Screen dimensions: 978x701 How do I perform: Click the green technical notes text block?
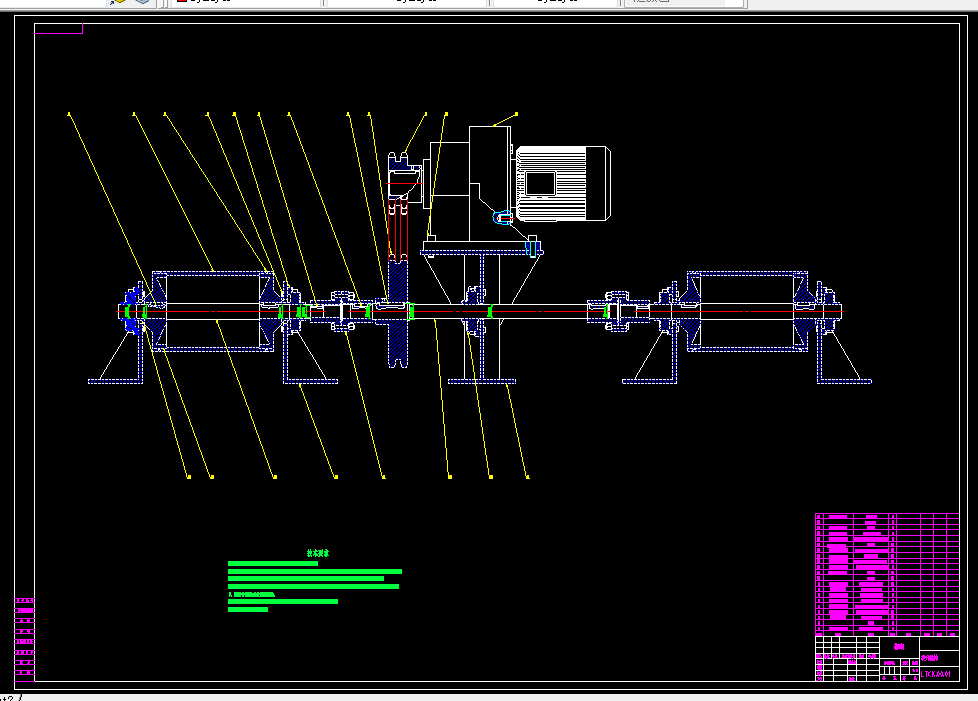click(x=314, y=586)
